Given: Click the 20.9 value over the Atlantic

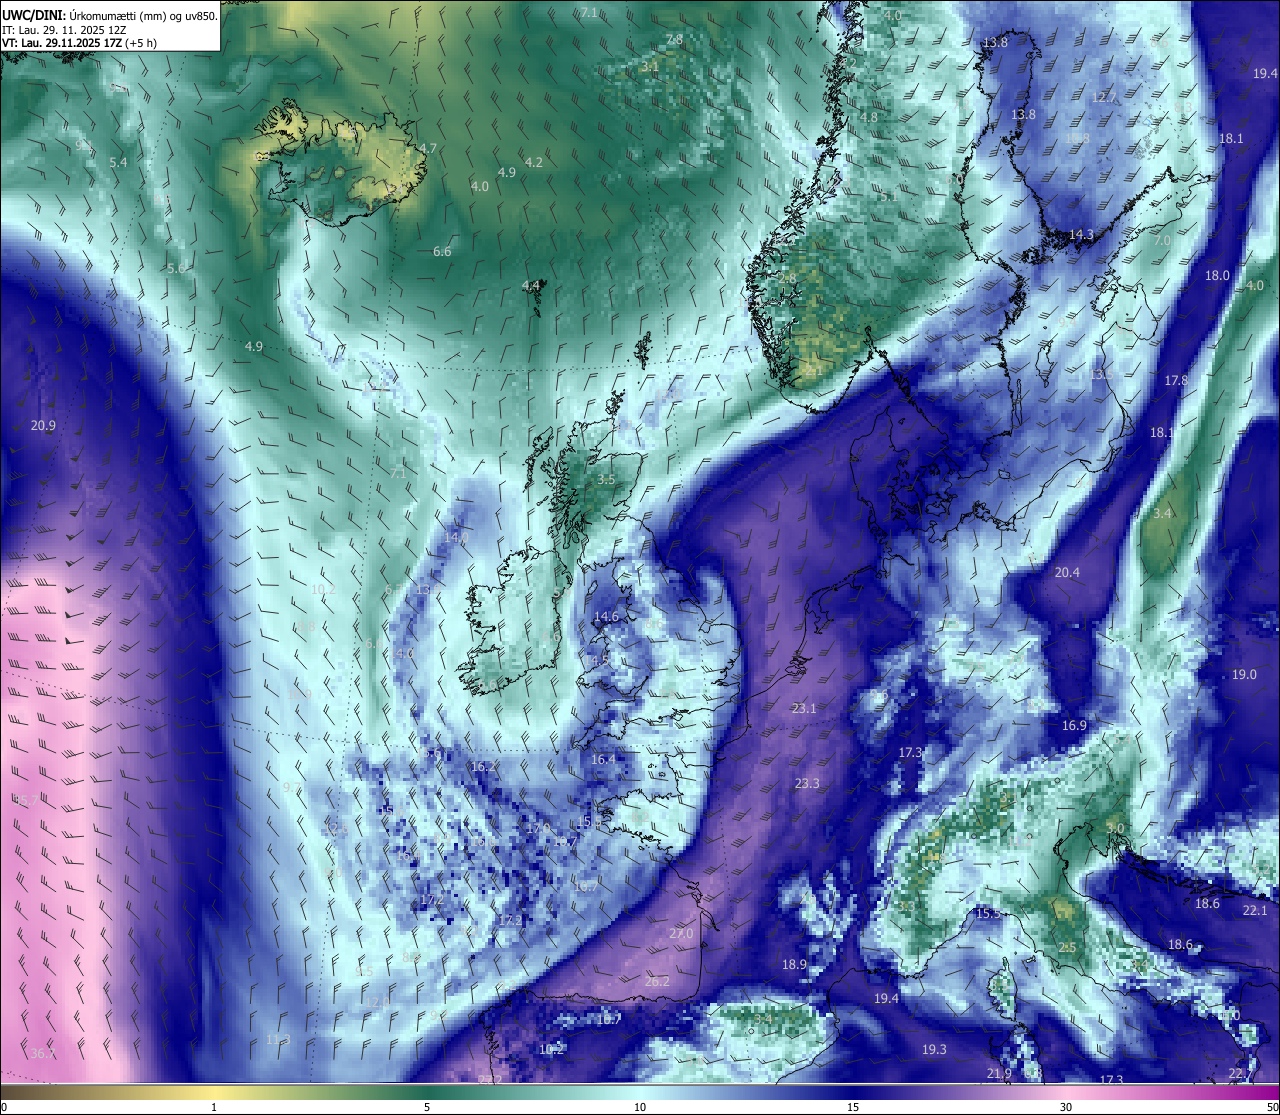Looking at the screenshot, I should 43,425.
